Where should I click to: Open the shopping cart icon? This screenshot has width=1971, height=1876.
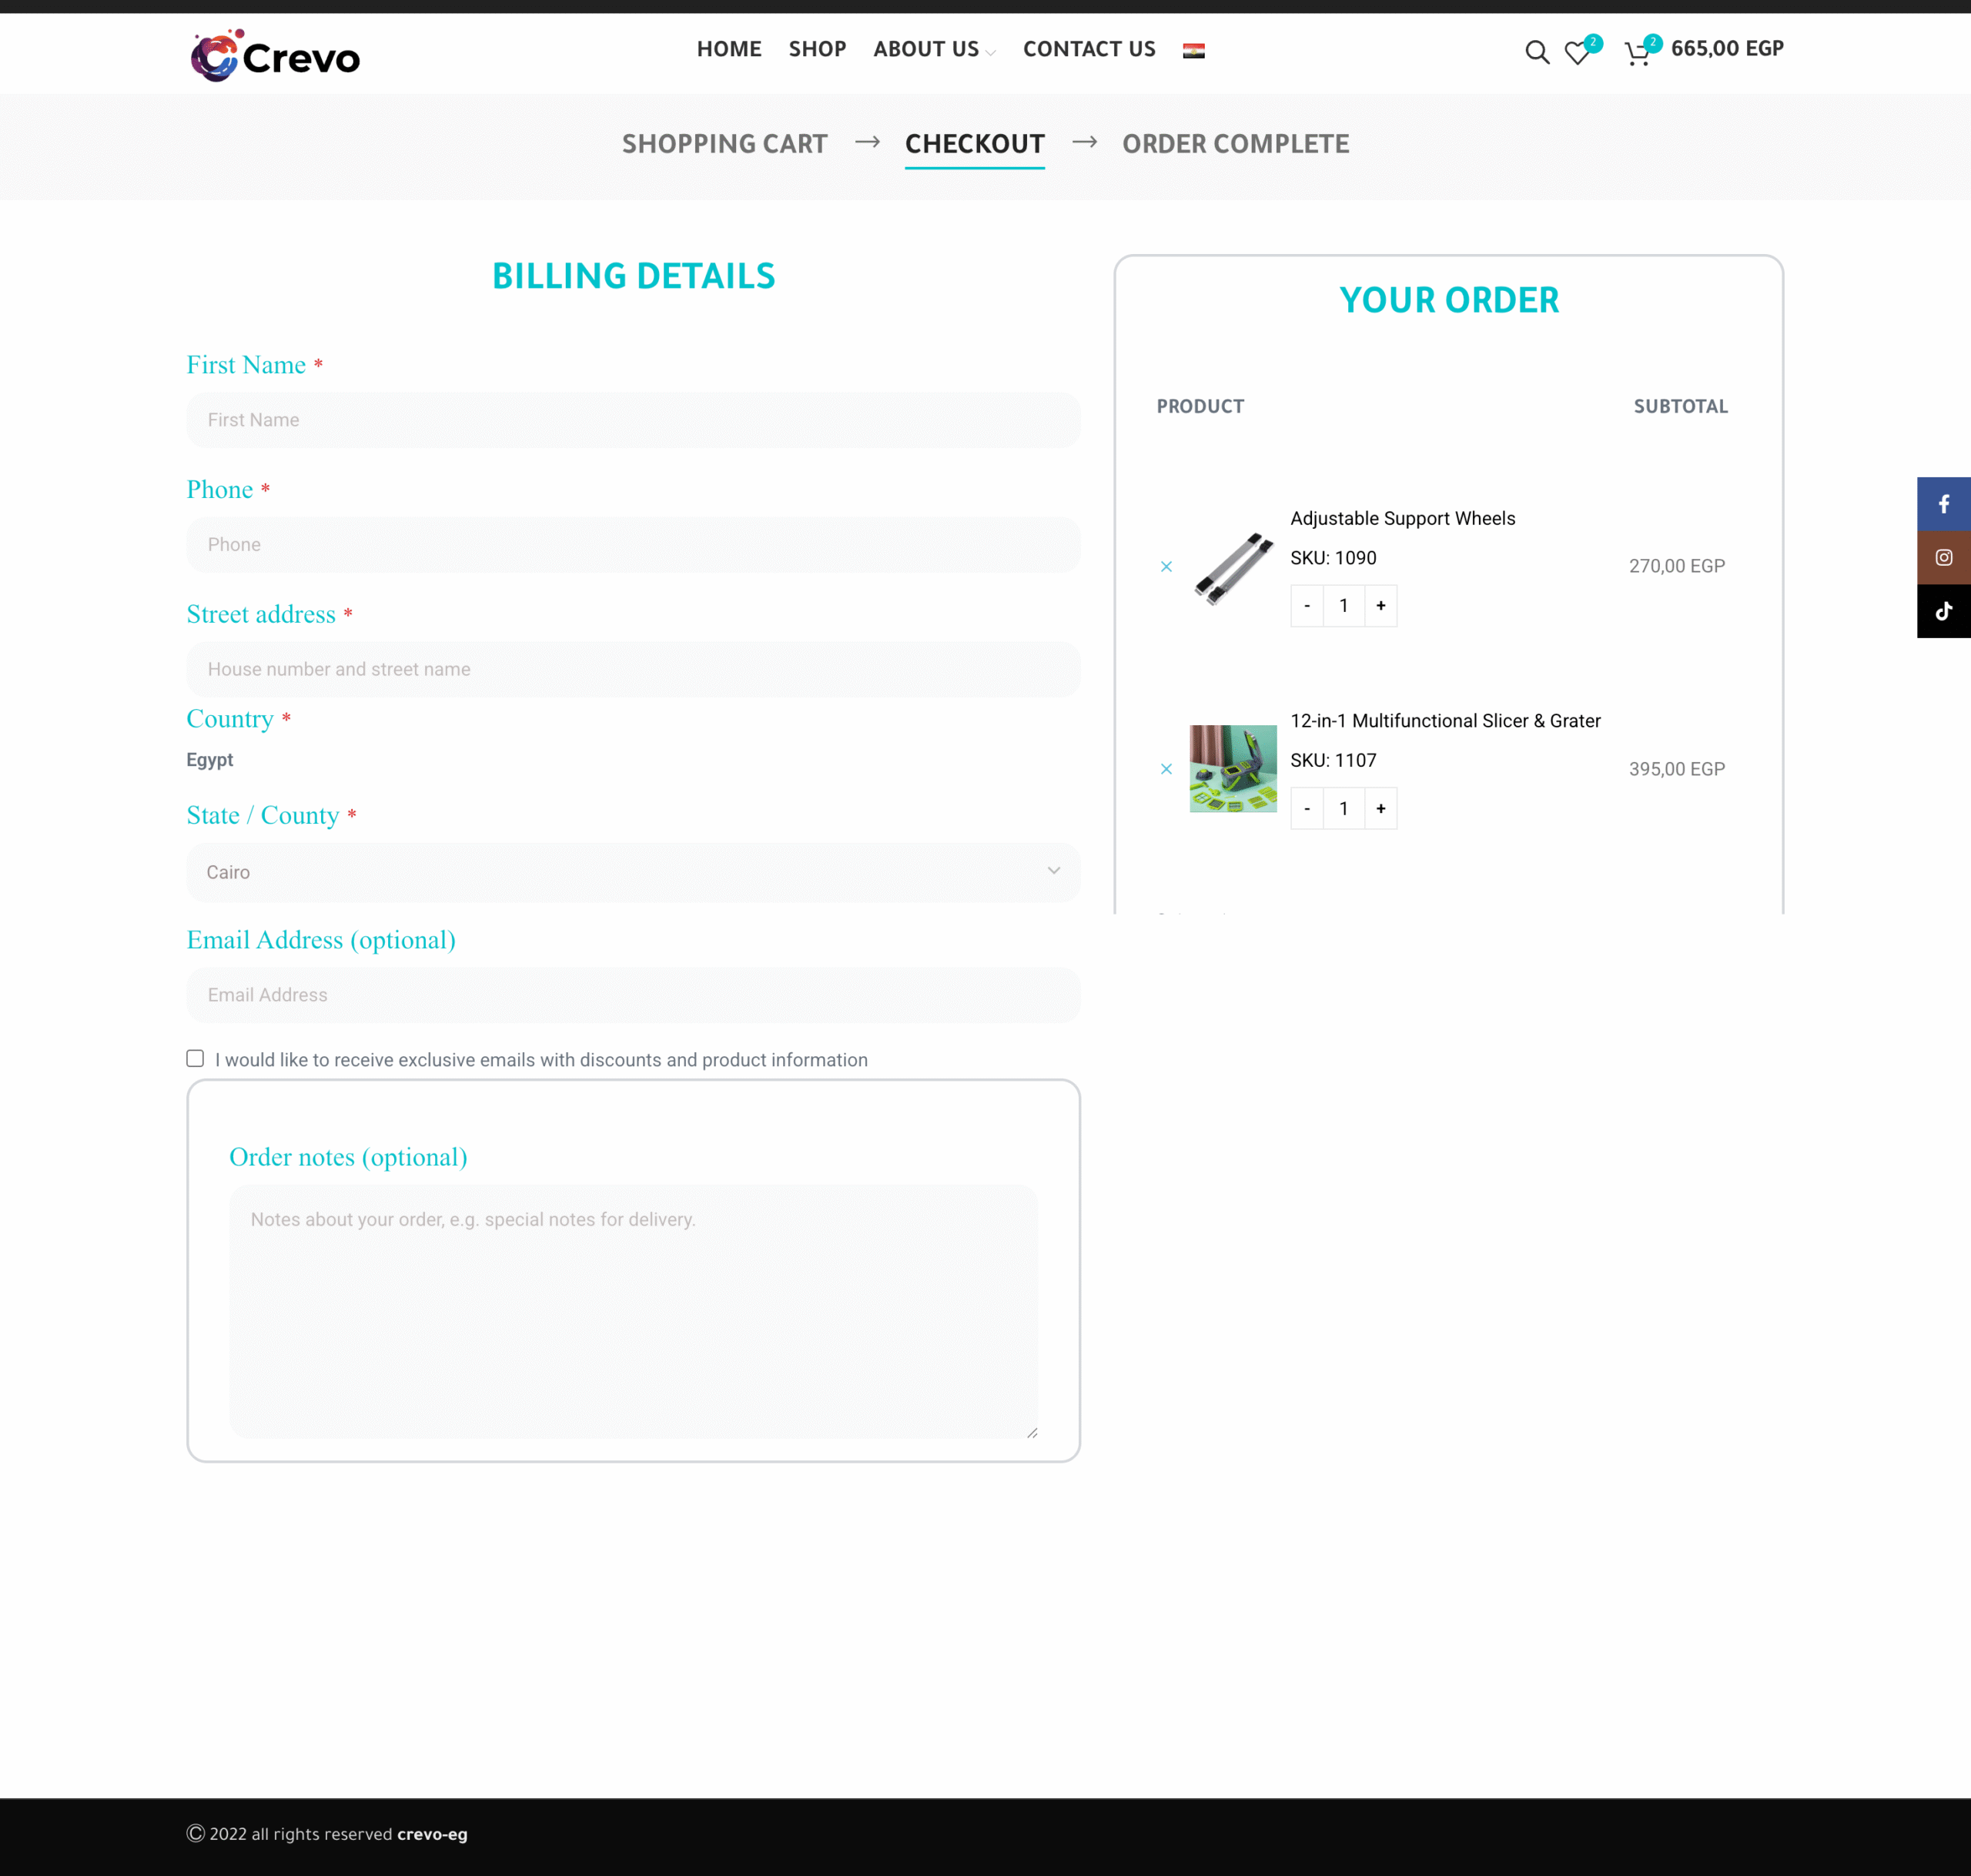(x=1637, y=53)
